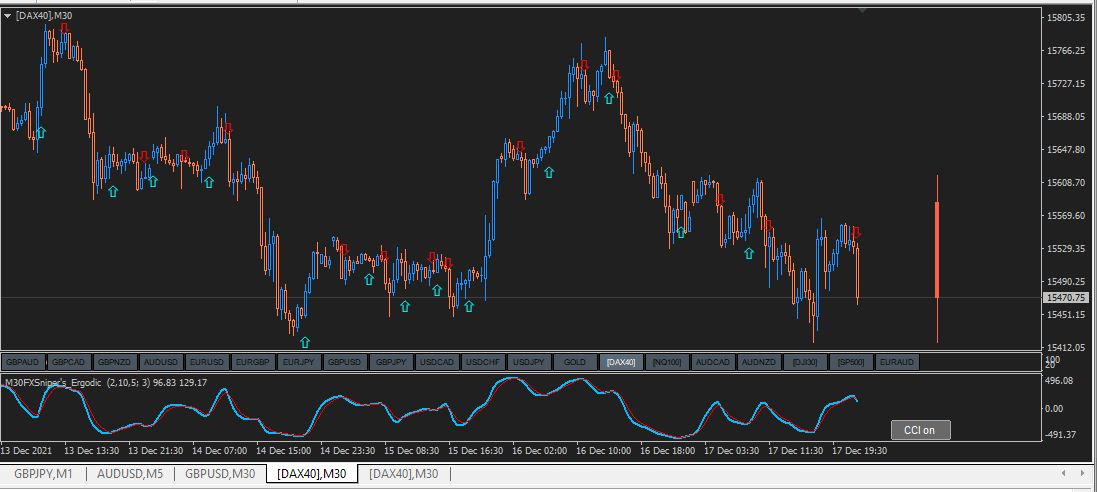The width and height of the screenshot is (1097, 492).
Task: Click price axis value 15451.15
Action: pos(1068,314)
